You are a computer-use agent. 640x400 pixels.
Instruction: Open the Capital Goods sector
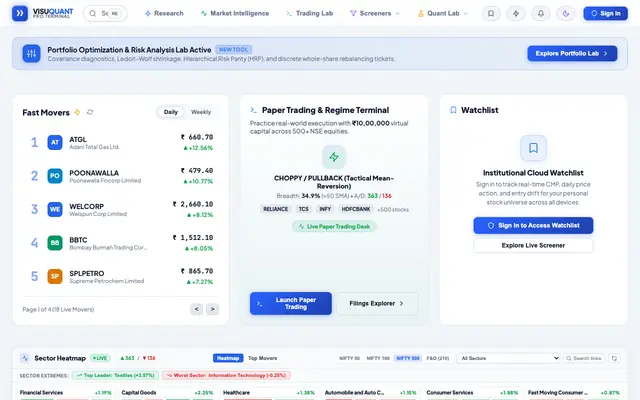(x=139, y=393)
